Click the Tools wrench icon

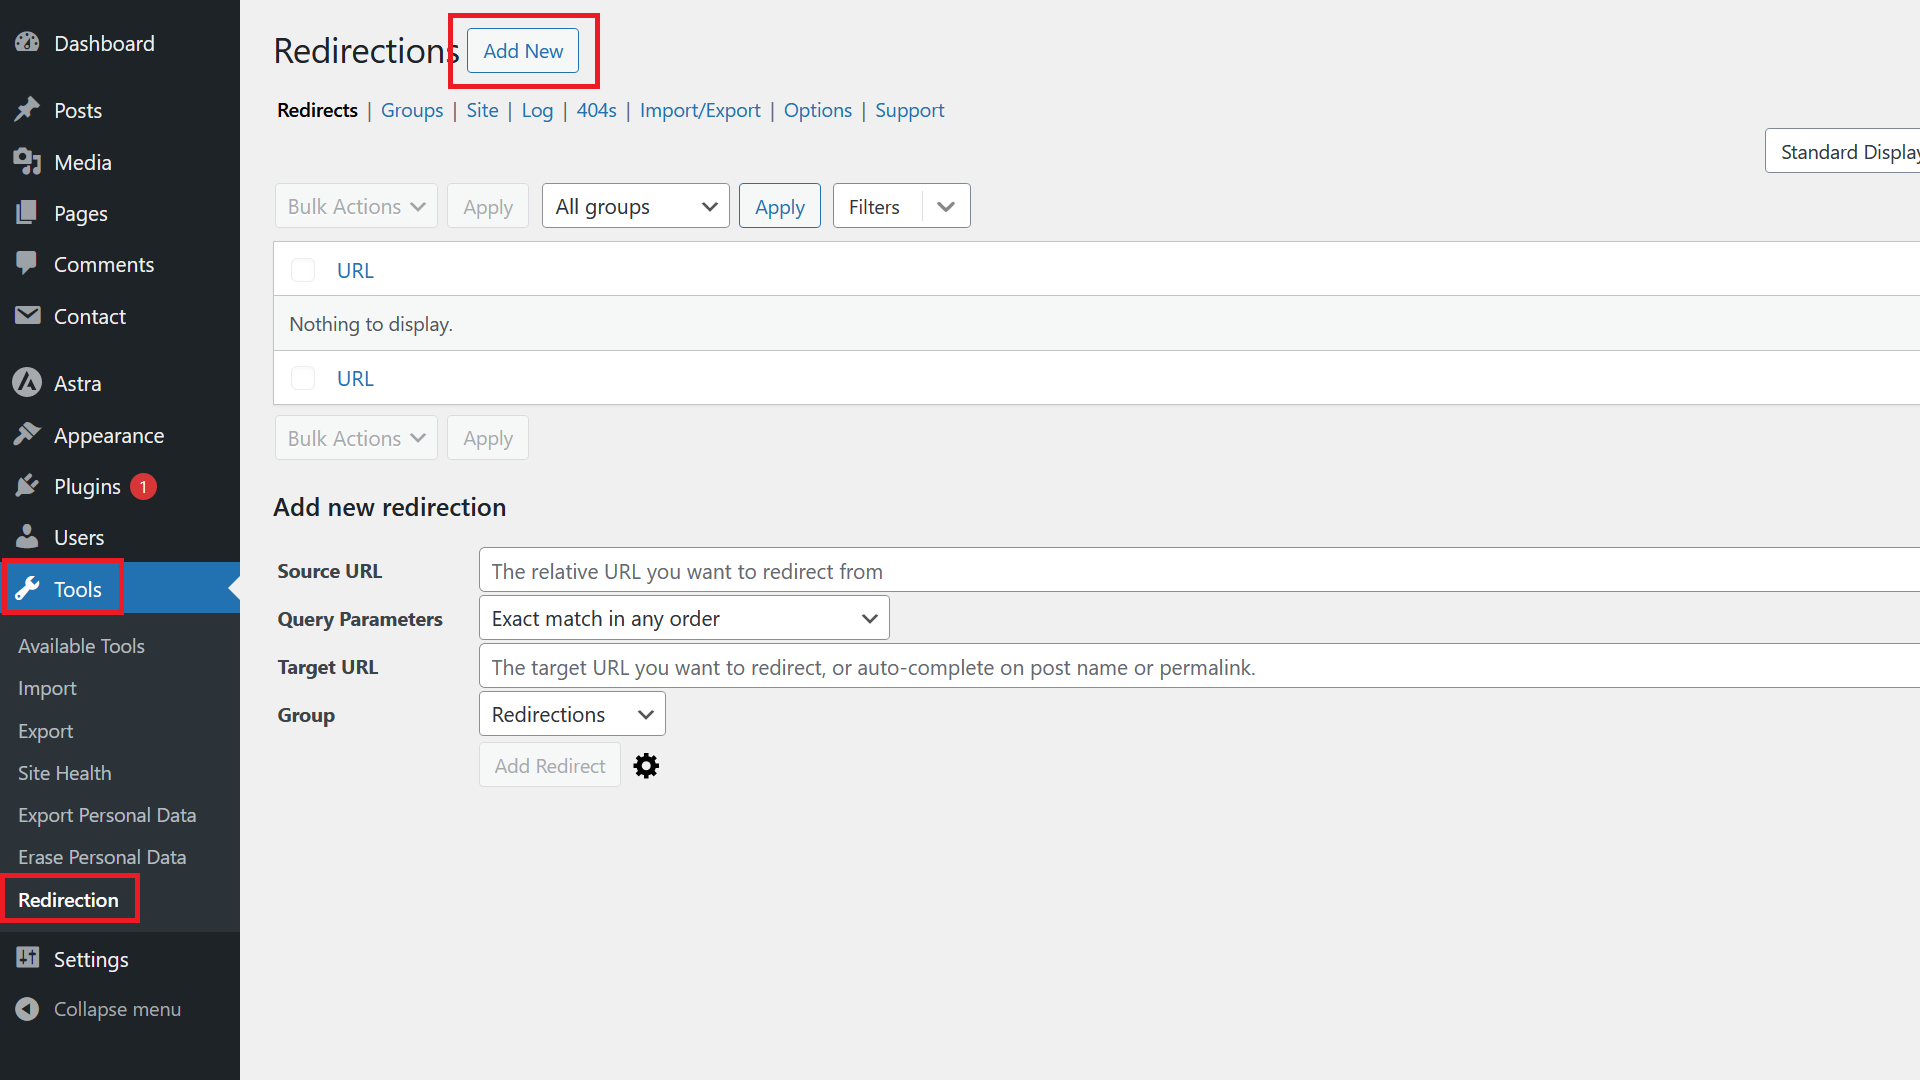(x=27, y=588)
